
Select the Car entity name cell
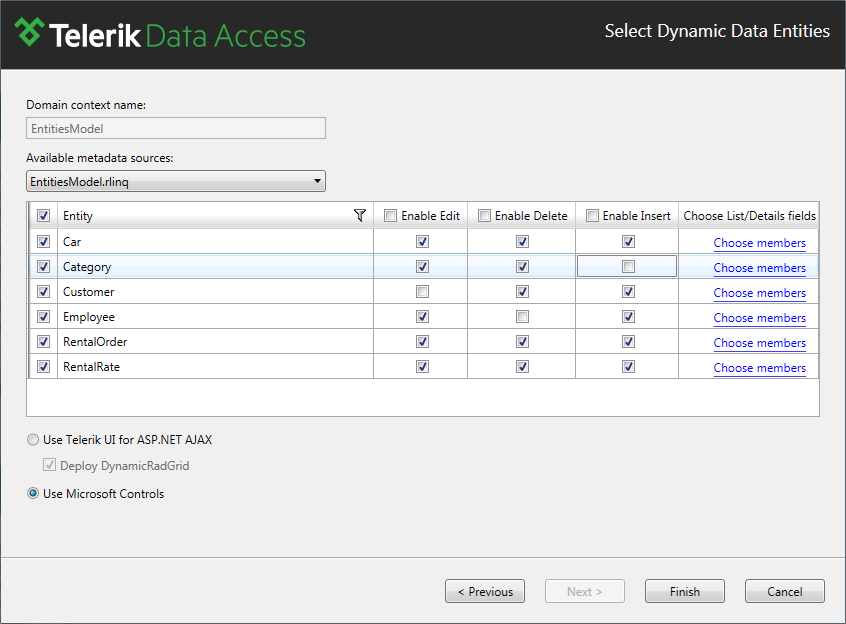[x=215, y=242]
